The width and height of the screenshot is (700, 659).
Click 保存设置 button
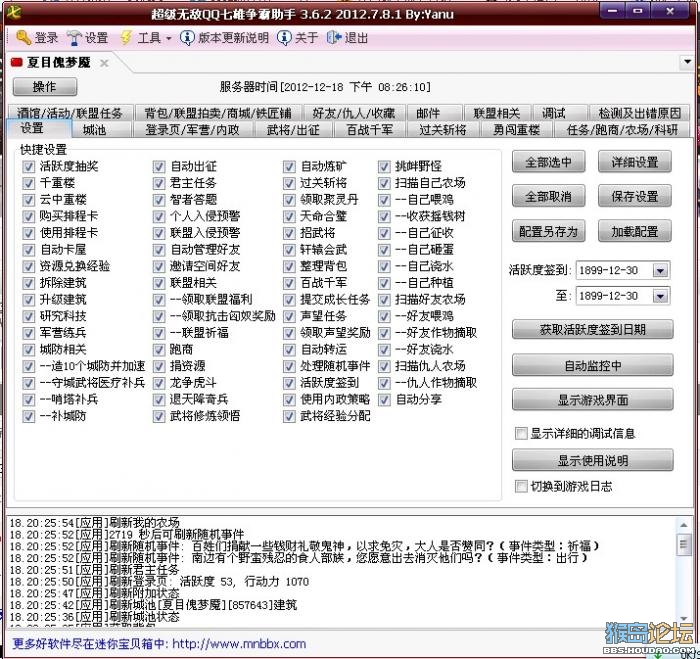[635, 196]
